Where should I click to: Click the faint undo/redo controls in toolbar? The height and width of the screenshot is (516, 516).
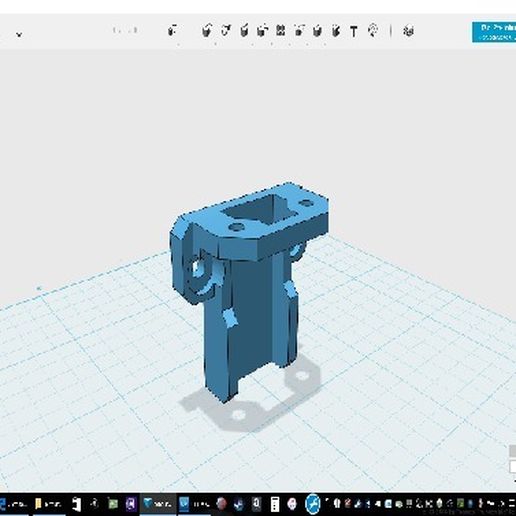(125, 31)
